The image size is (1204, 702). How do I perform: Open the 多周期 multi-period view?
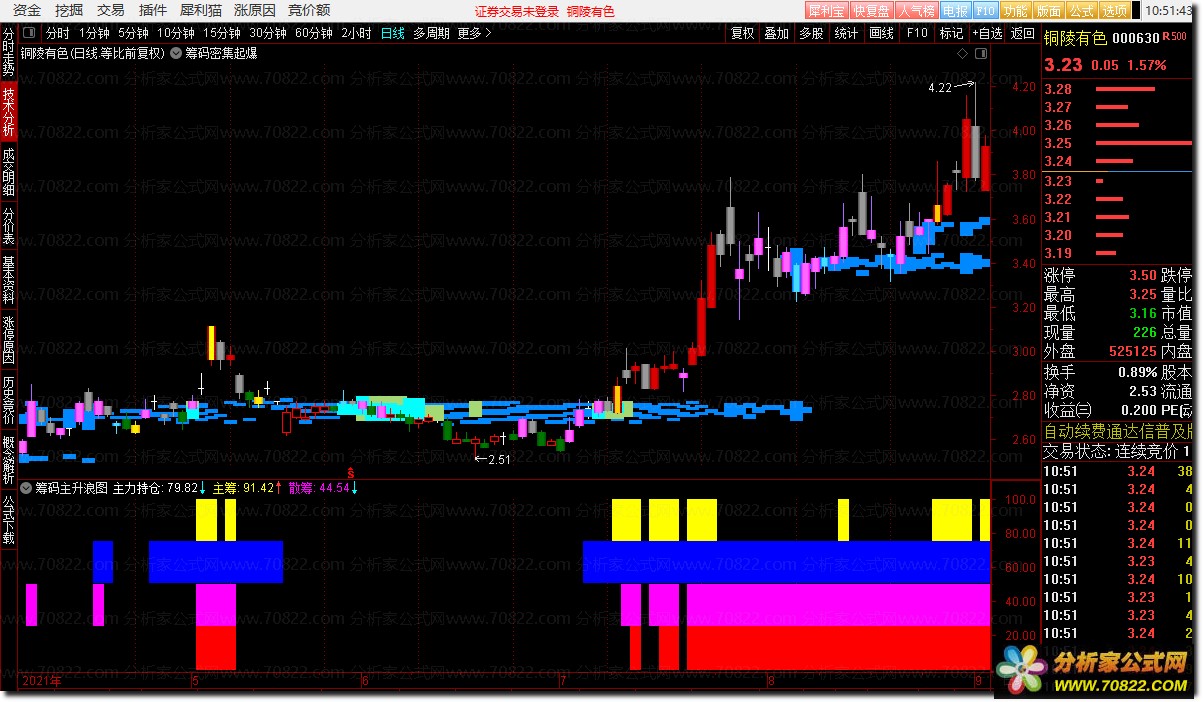pyautogui.click(x=431, y=33)
